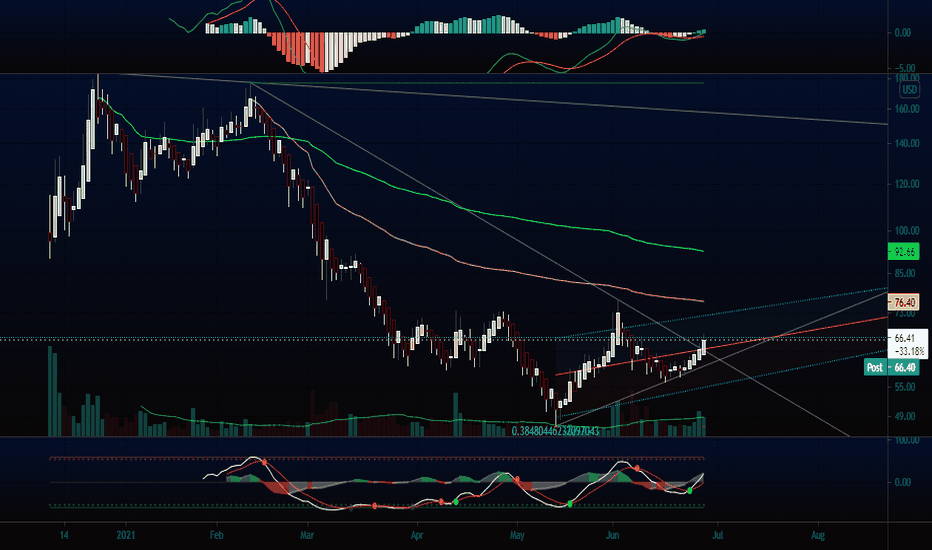This screenshot has height=550, width=932.
Task: Select the green 92.66 price label
Action: pos(903,252)
